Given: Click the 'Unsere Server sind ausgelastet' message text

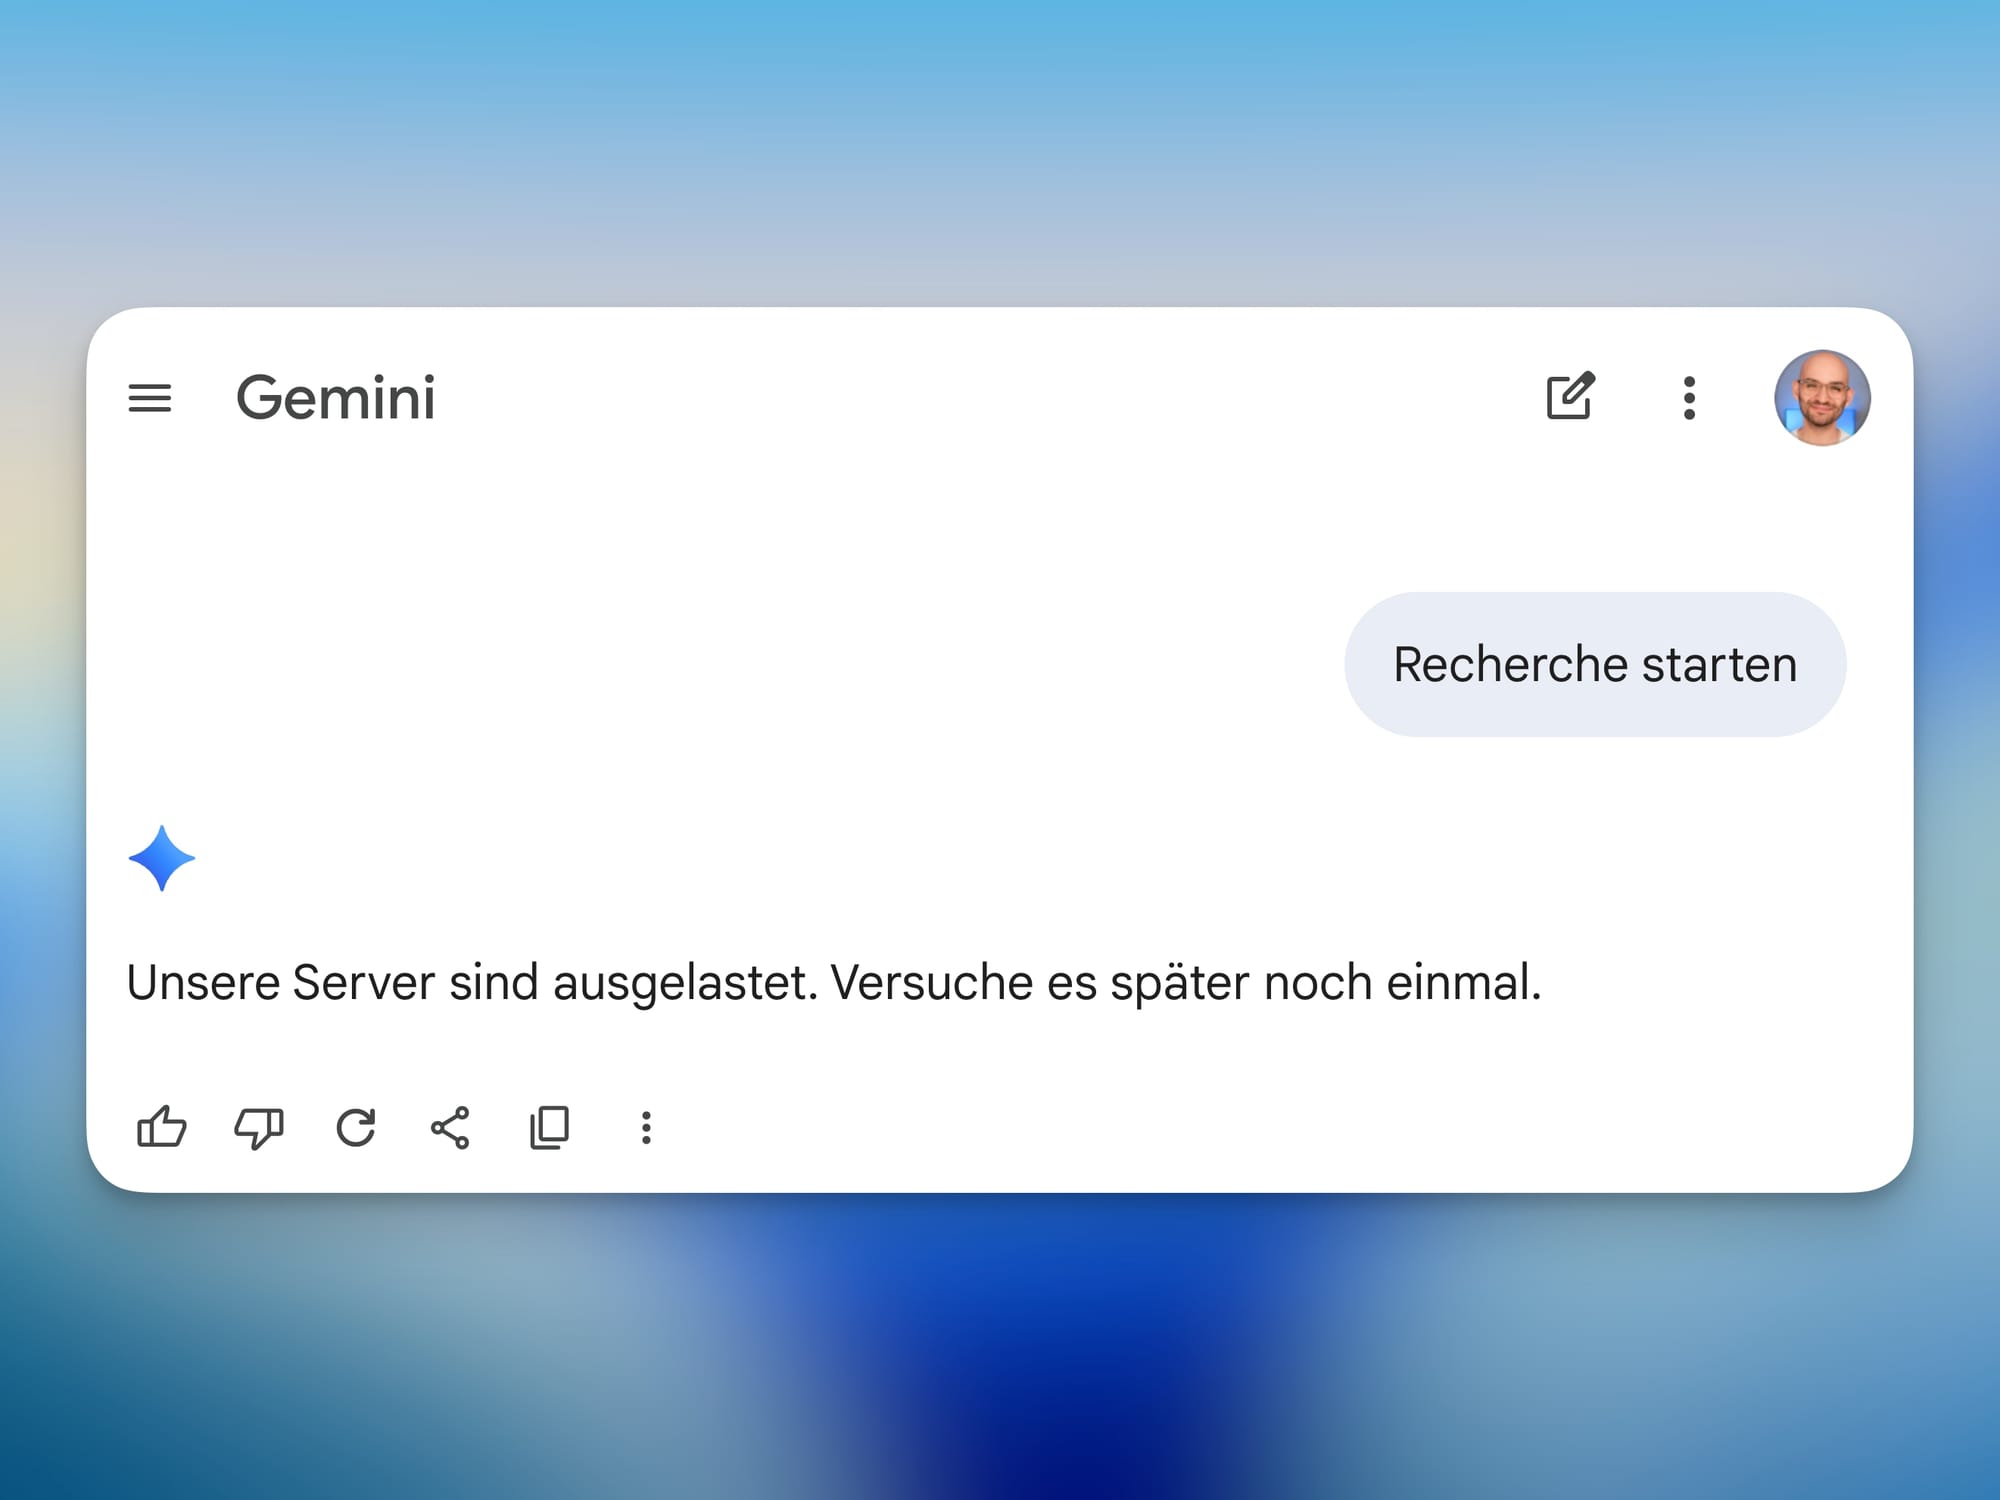Looking at the screenshot, I should pos(834,983).
